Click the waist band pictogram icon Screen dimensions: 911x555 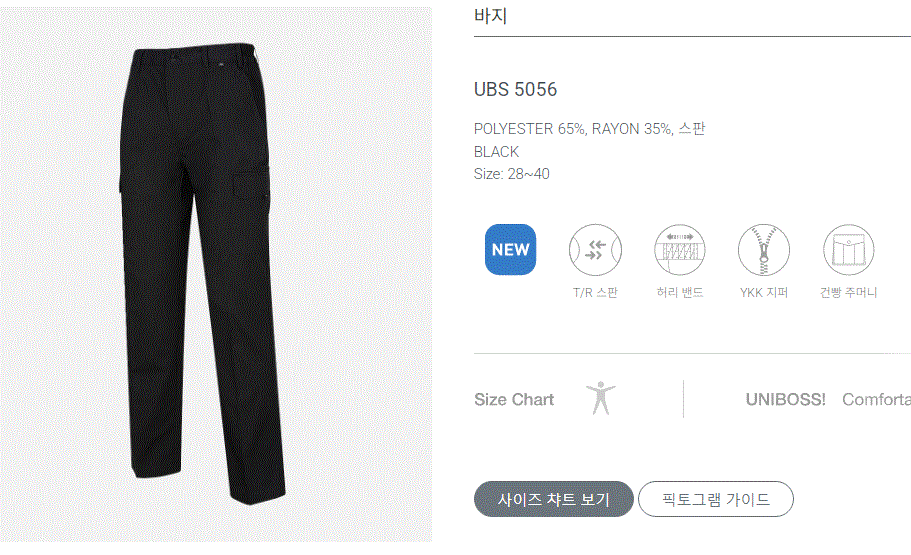coord(680,250)
